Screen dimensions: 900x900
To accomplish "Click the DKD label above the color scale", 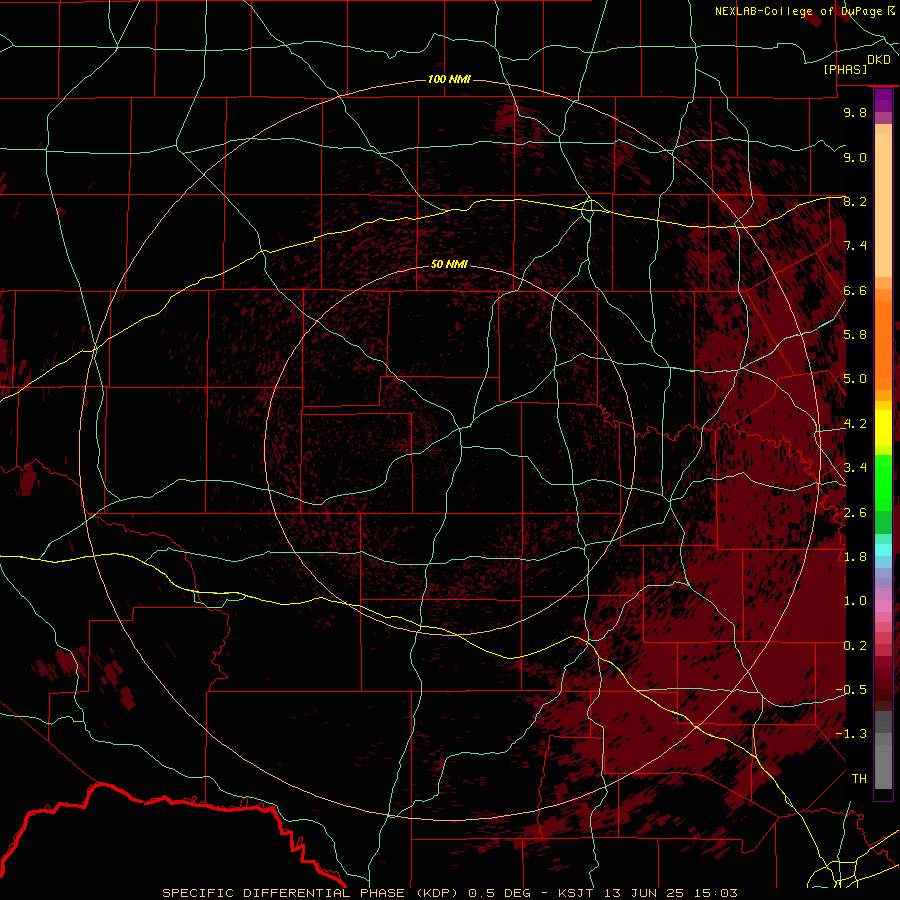I will [x=879, y=60].
